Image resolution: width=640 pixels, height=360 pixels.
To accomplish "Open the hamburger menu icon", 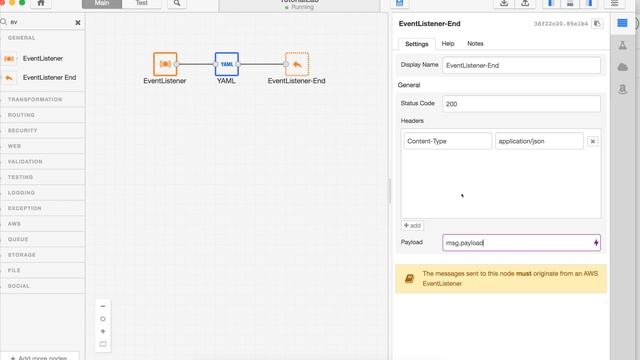I will [614, 3].
